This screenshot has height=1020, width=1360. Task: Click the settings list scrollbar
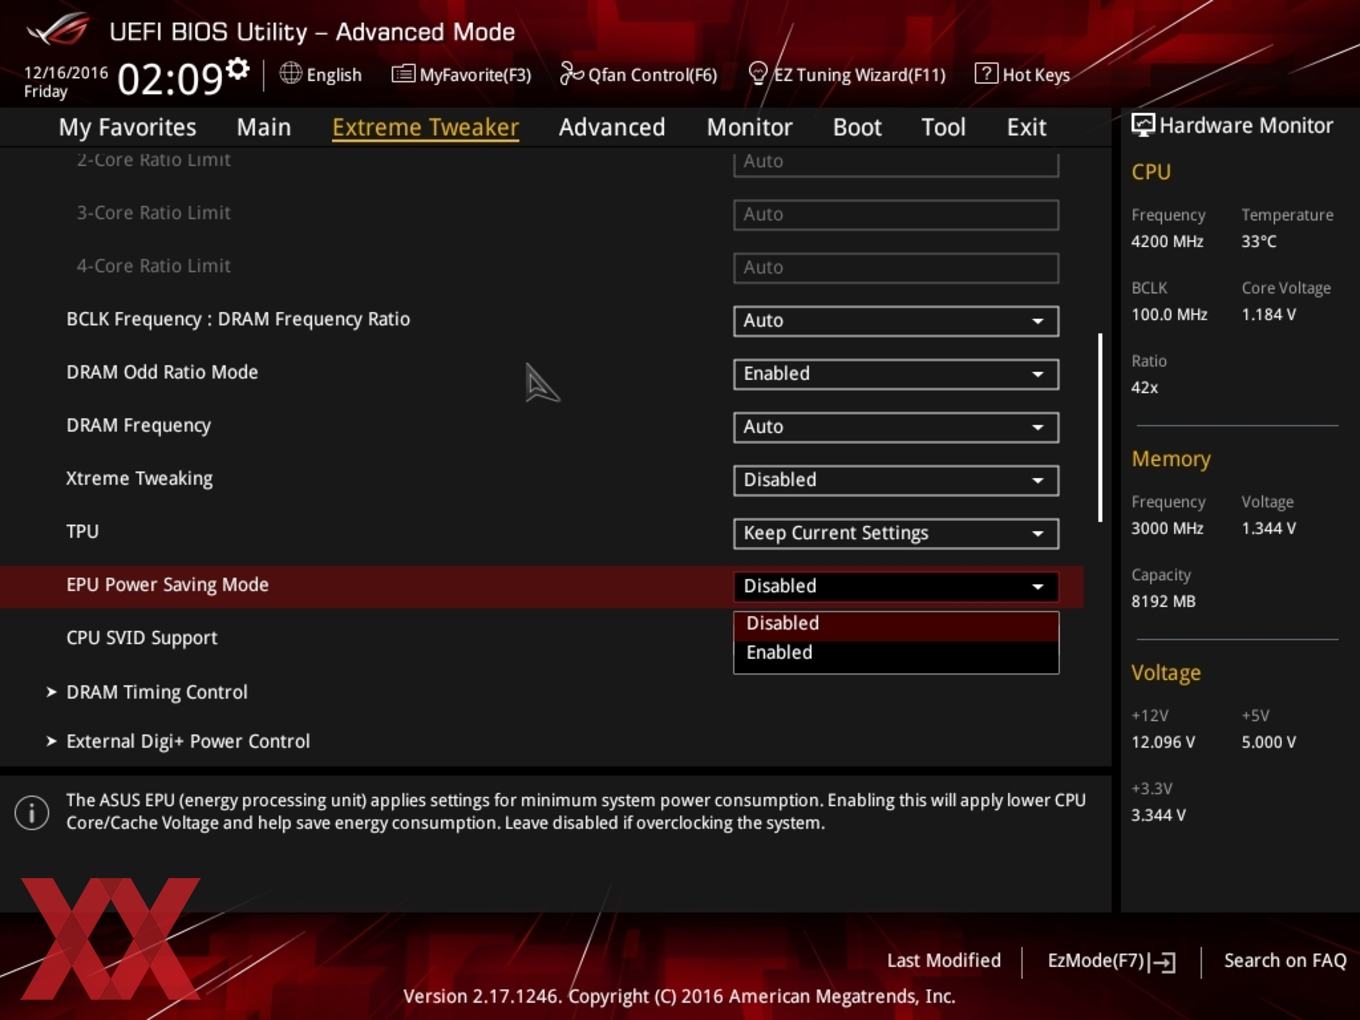(1100, 427)
